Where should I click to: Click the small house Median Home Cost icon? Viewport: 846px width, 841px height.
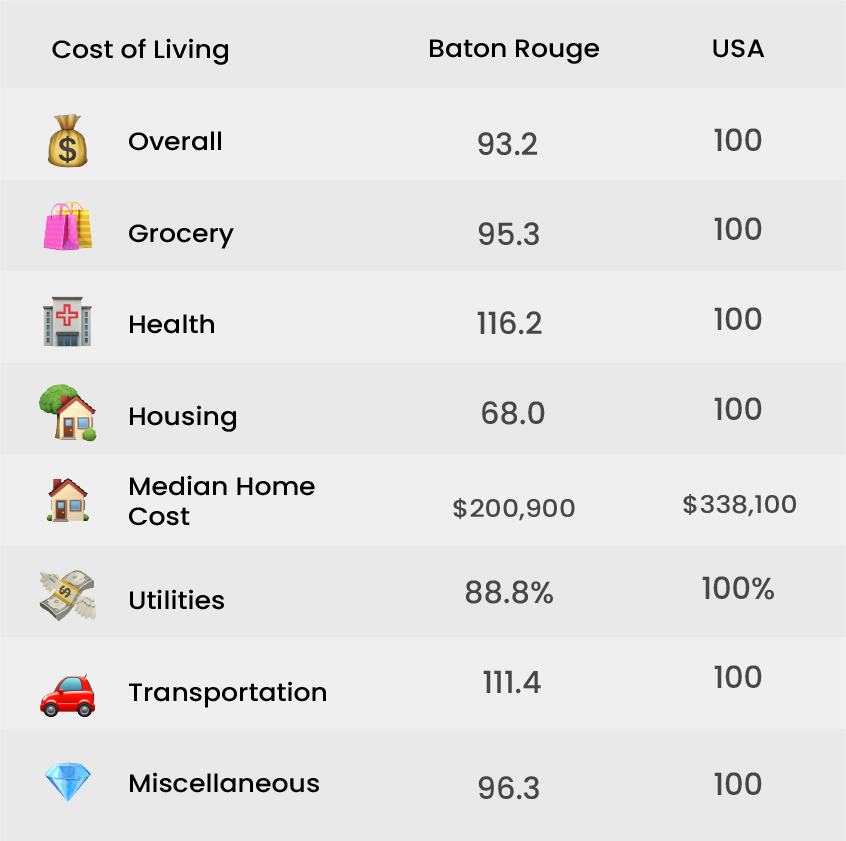[x=67, y=500]
